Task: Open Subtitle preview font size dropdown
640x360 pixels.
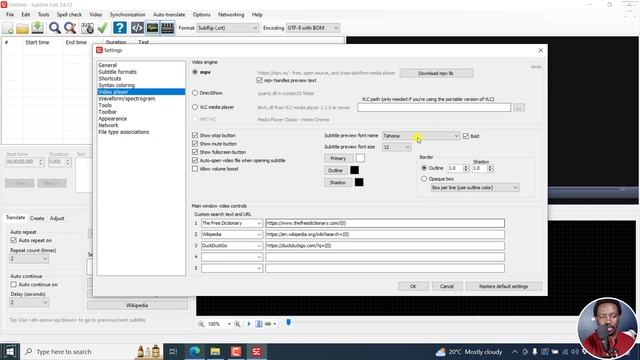Action: (397, 147)
